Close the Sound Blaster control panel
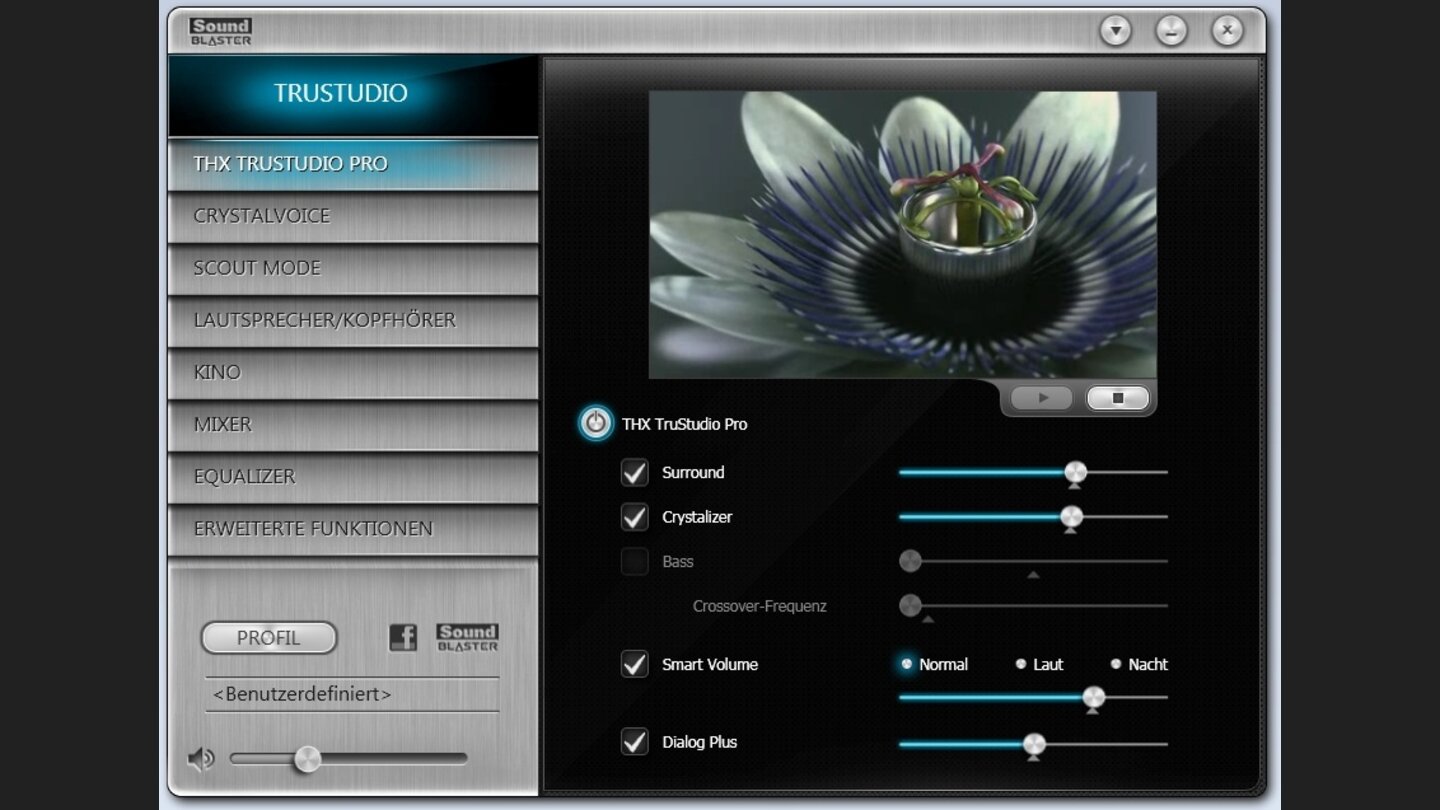Image resolution: width=1440 pixels, height=810 pixels. tap(1227, 31)
